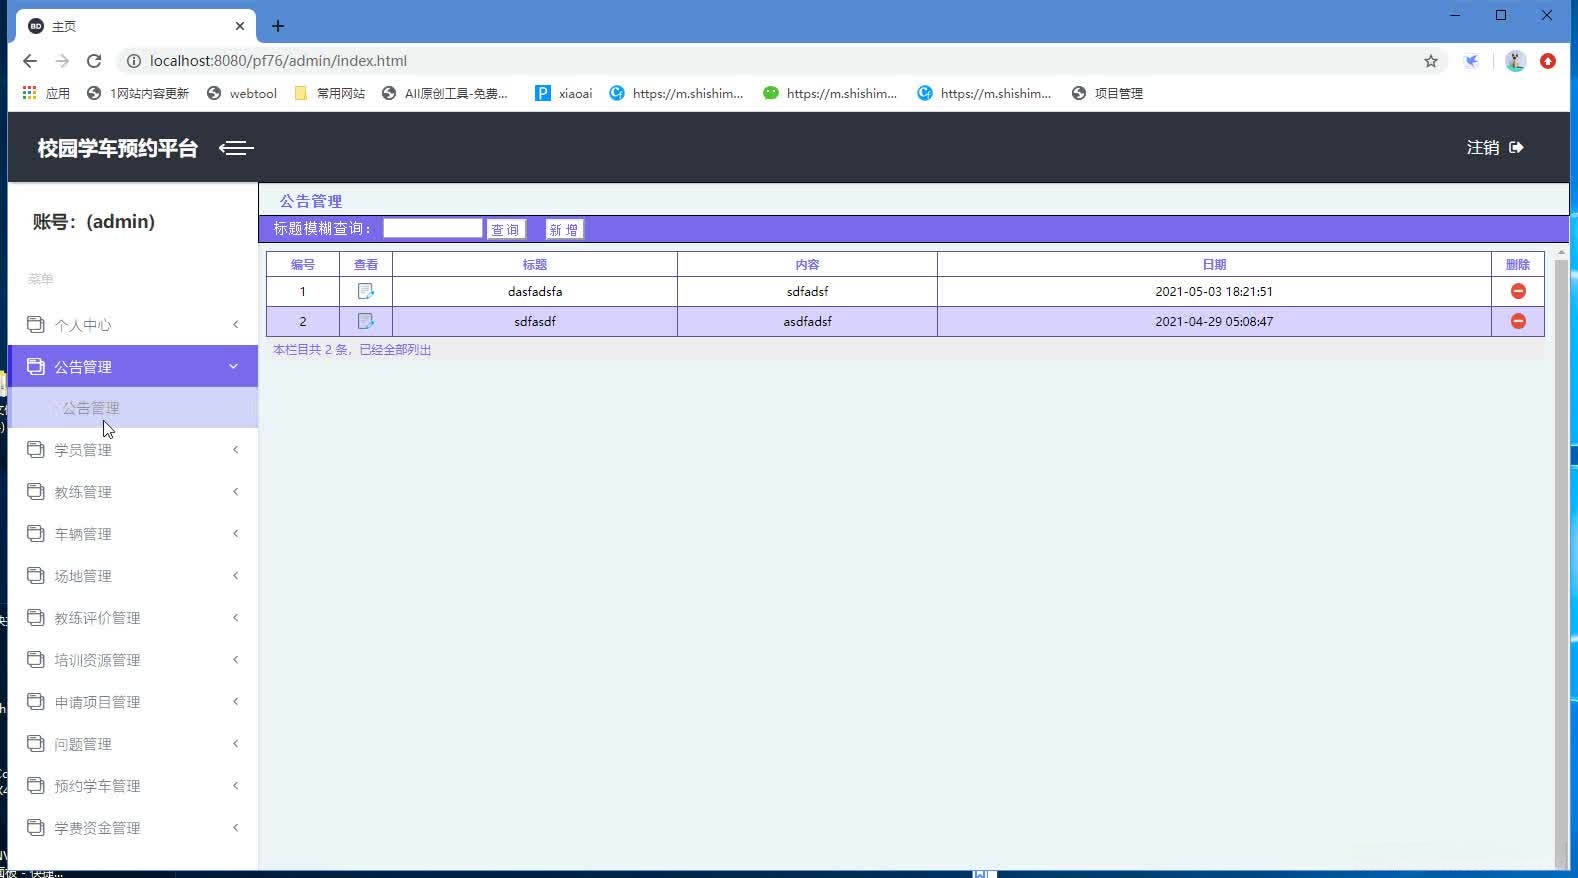The width and height of the screenshot is (1578, 878).
Task: Collapse the 公告管理 menu chevron
Action: click(x=234, y=366)
